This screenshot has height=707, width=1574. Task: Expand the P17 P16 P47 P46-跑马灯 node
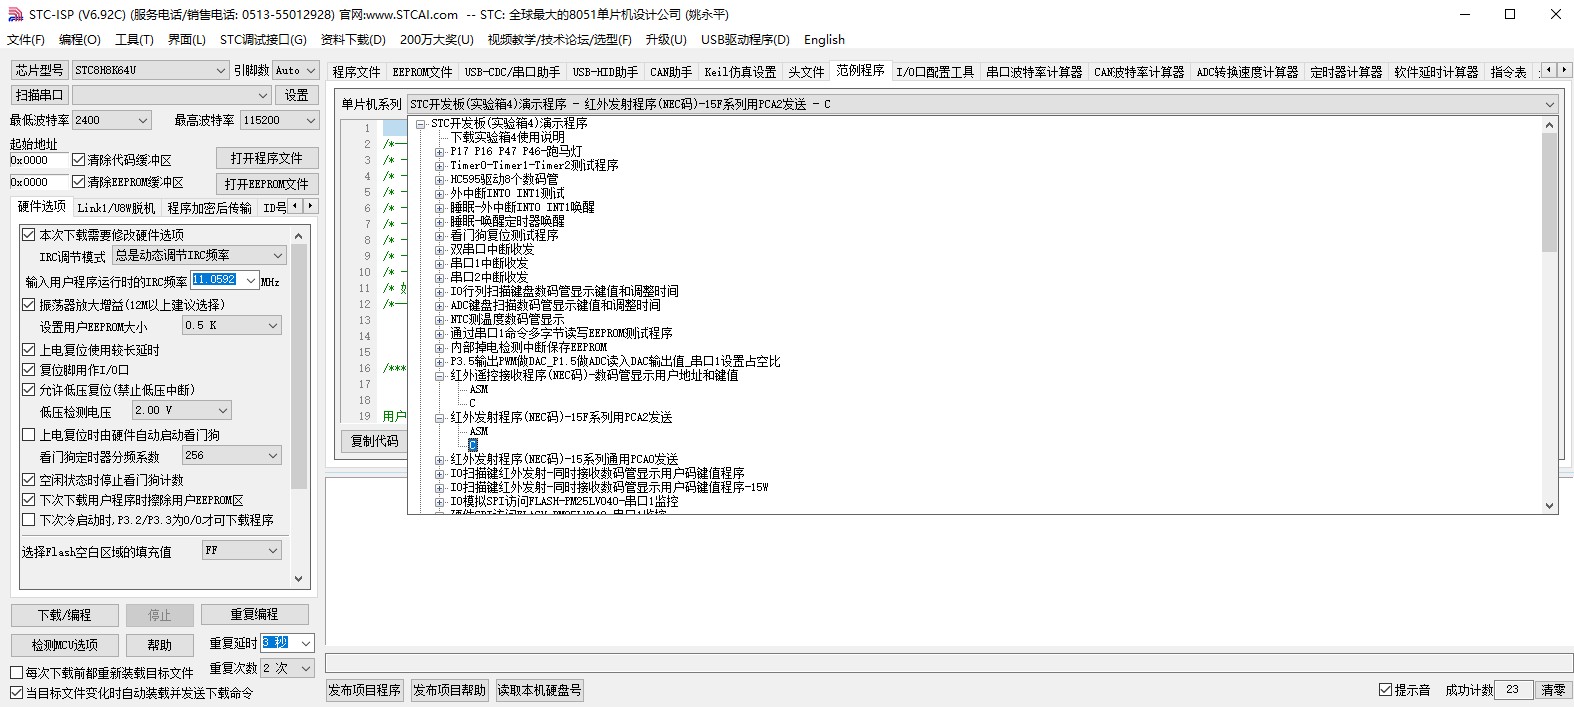[439, 152]
